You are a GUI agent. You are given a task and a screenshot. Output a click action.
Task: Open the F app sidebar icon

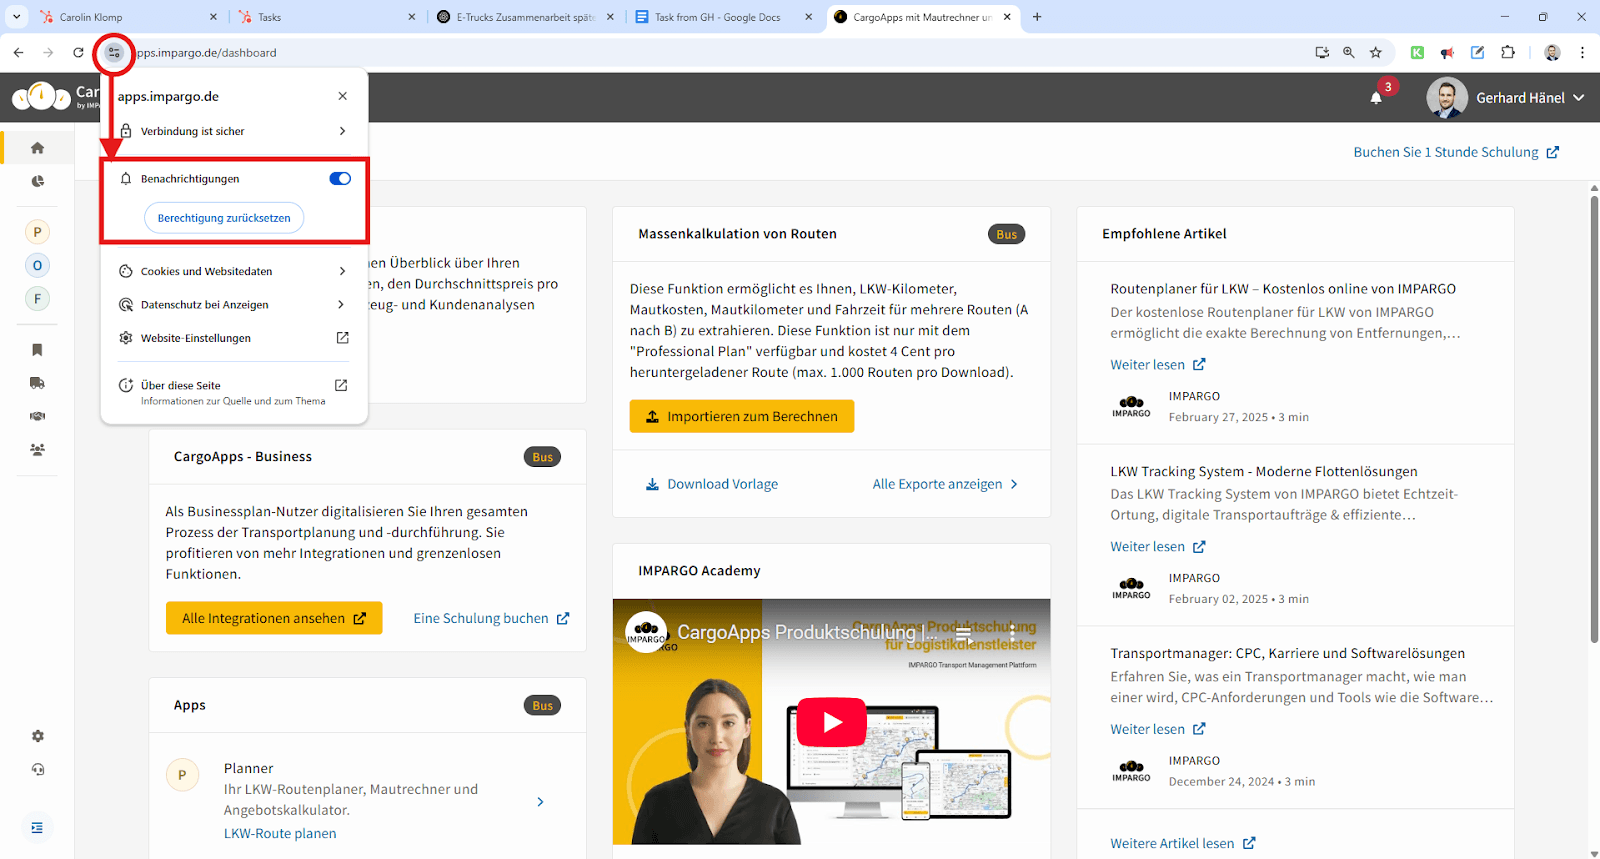click(x=37, y=298)
